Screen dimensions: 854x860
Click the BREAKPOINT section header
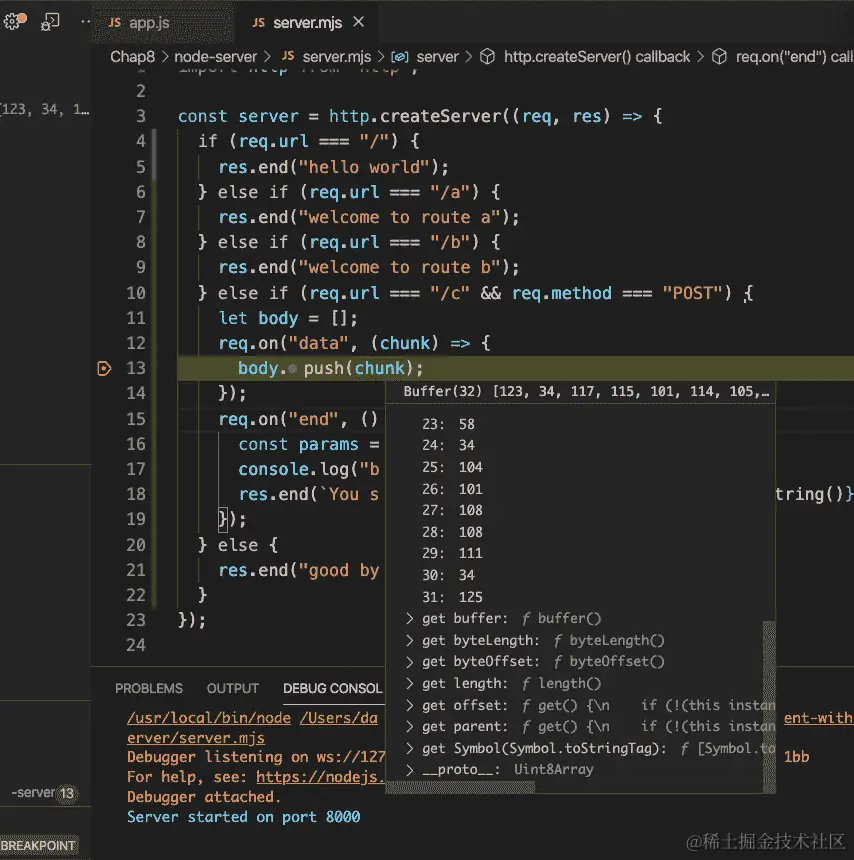(x=38, y=846)
